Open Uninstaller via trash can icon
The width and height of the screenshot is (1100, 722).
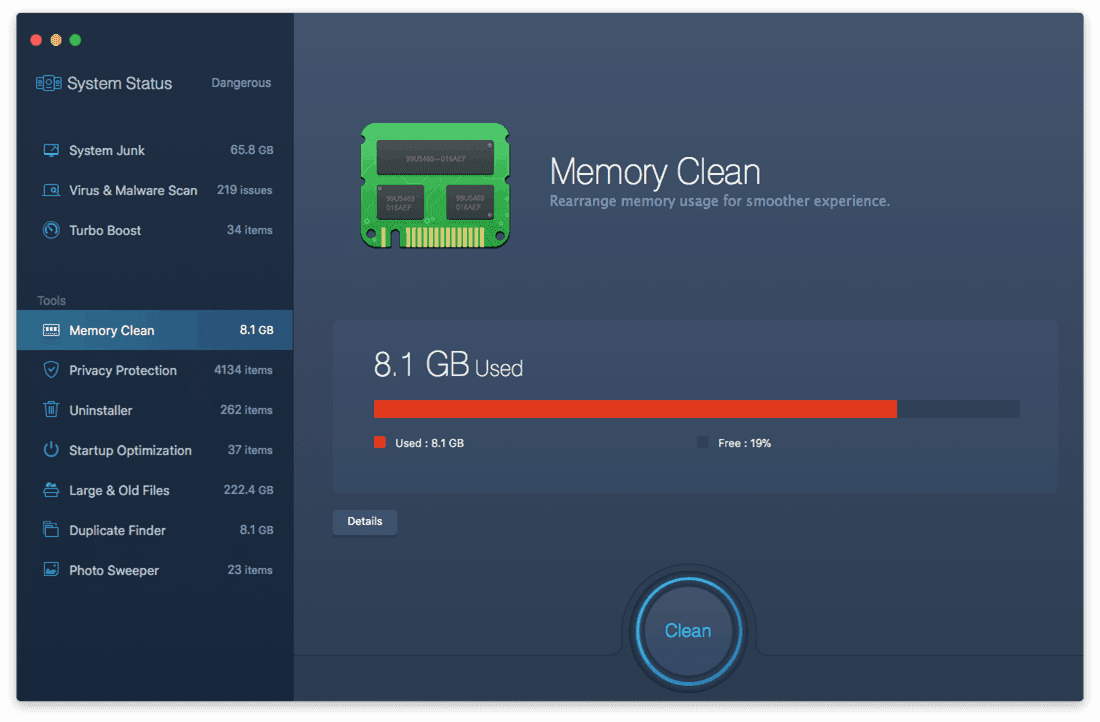51,410
